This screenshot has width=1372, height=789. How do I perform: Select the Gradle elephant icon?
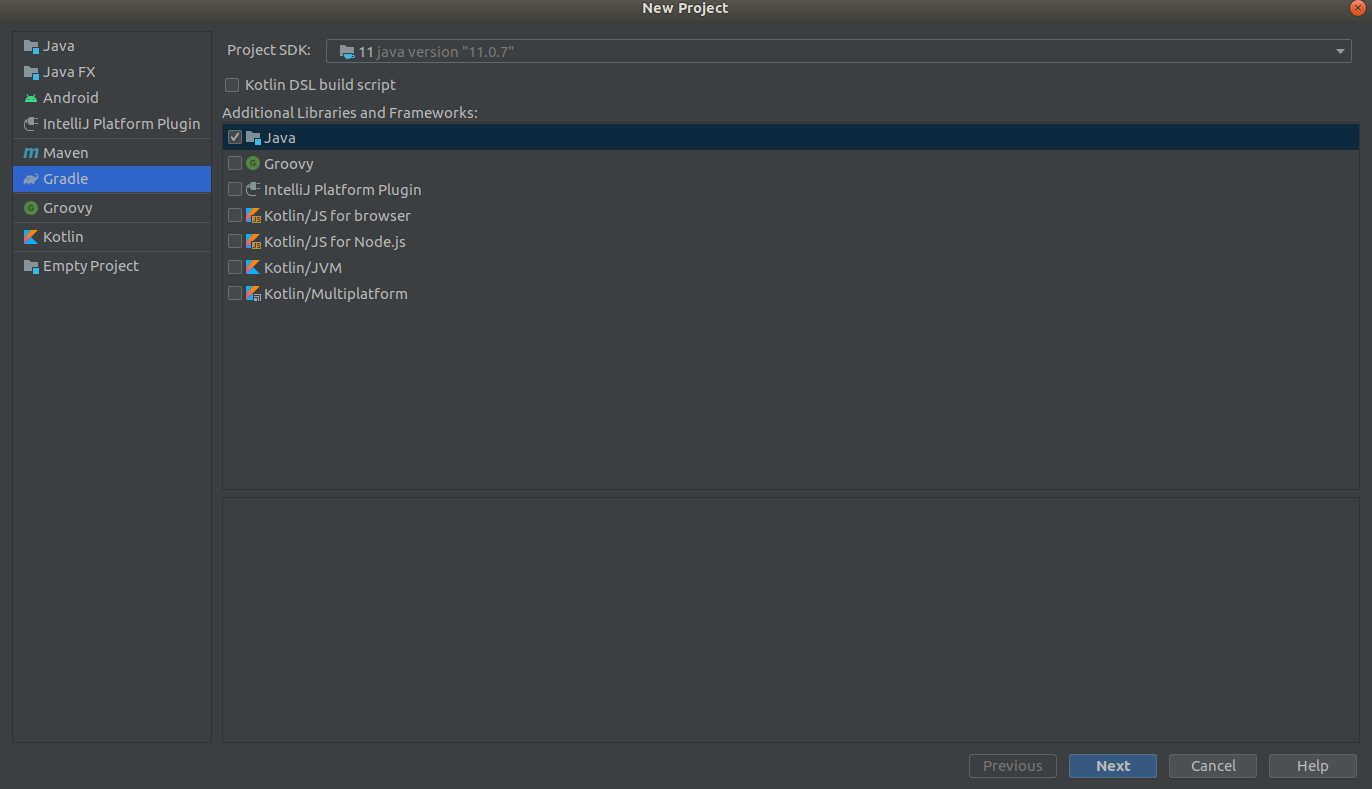tap(31, 179)
